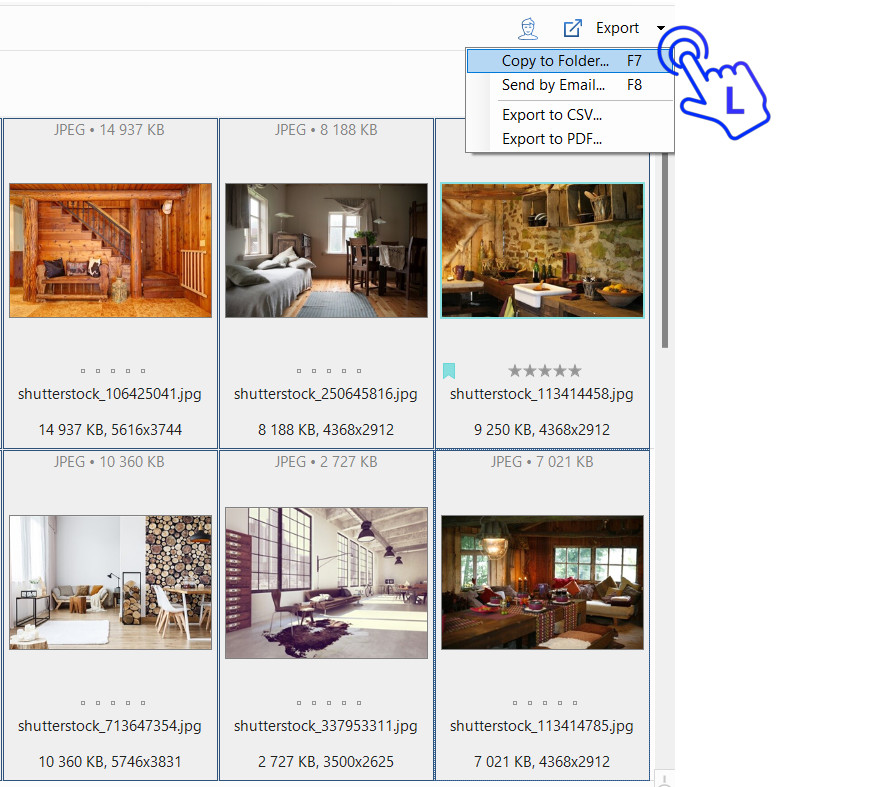
Task: Click rating dots under shutterstock_337953311 thumbnail
Action: (328, 703)
